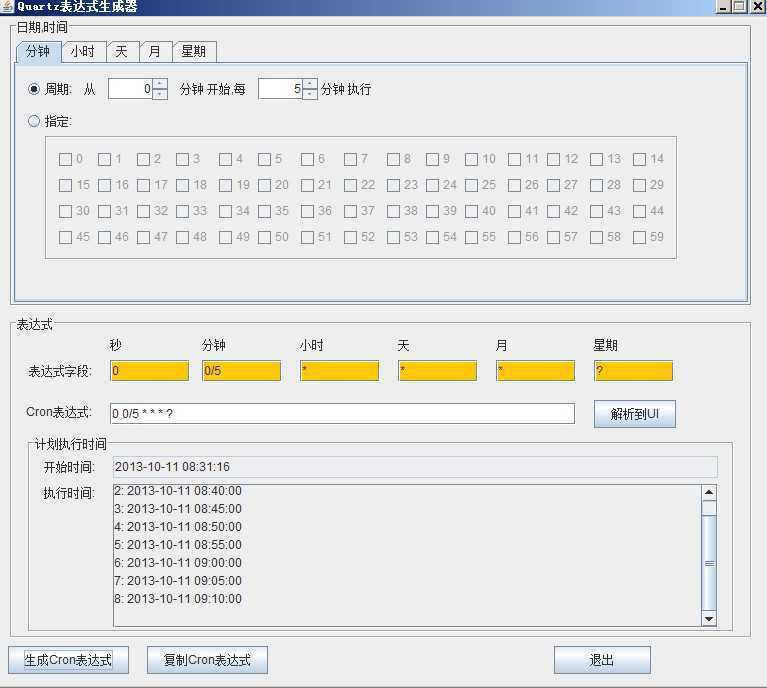Click the 小时 expression field
Viewport: 767px width, 688px height.
coord(339,370)
